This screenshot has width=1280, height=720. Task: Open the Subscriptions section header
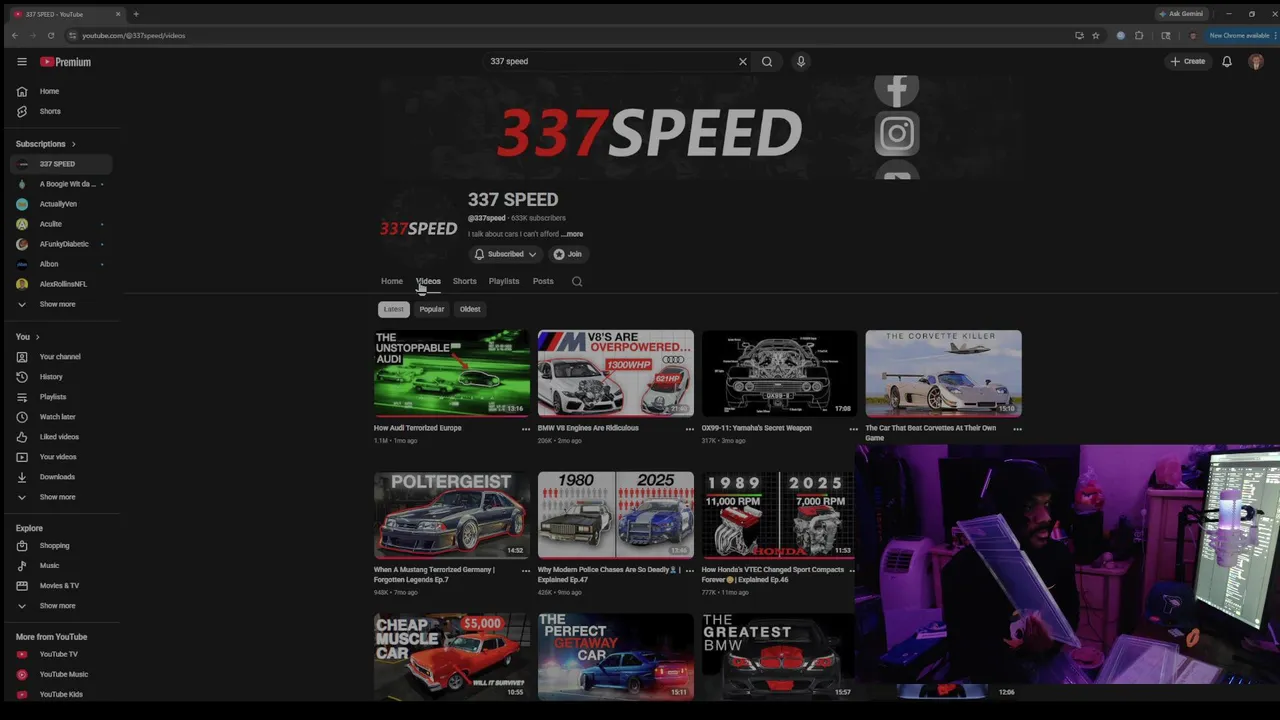[x=45, y=144]
